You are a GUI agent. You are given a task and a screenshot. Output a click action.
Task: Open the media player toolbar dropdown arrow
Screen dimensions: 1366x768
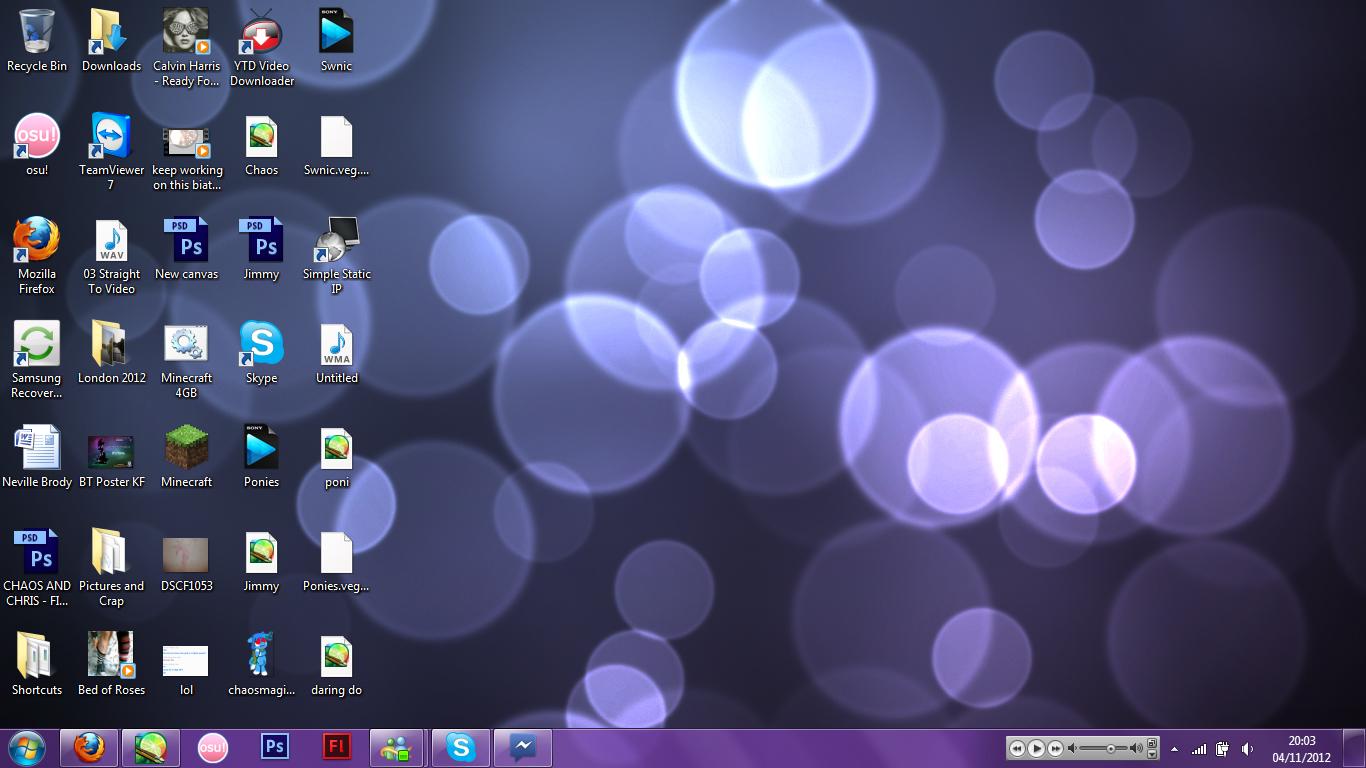click(x=1152, y=754)
